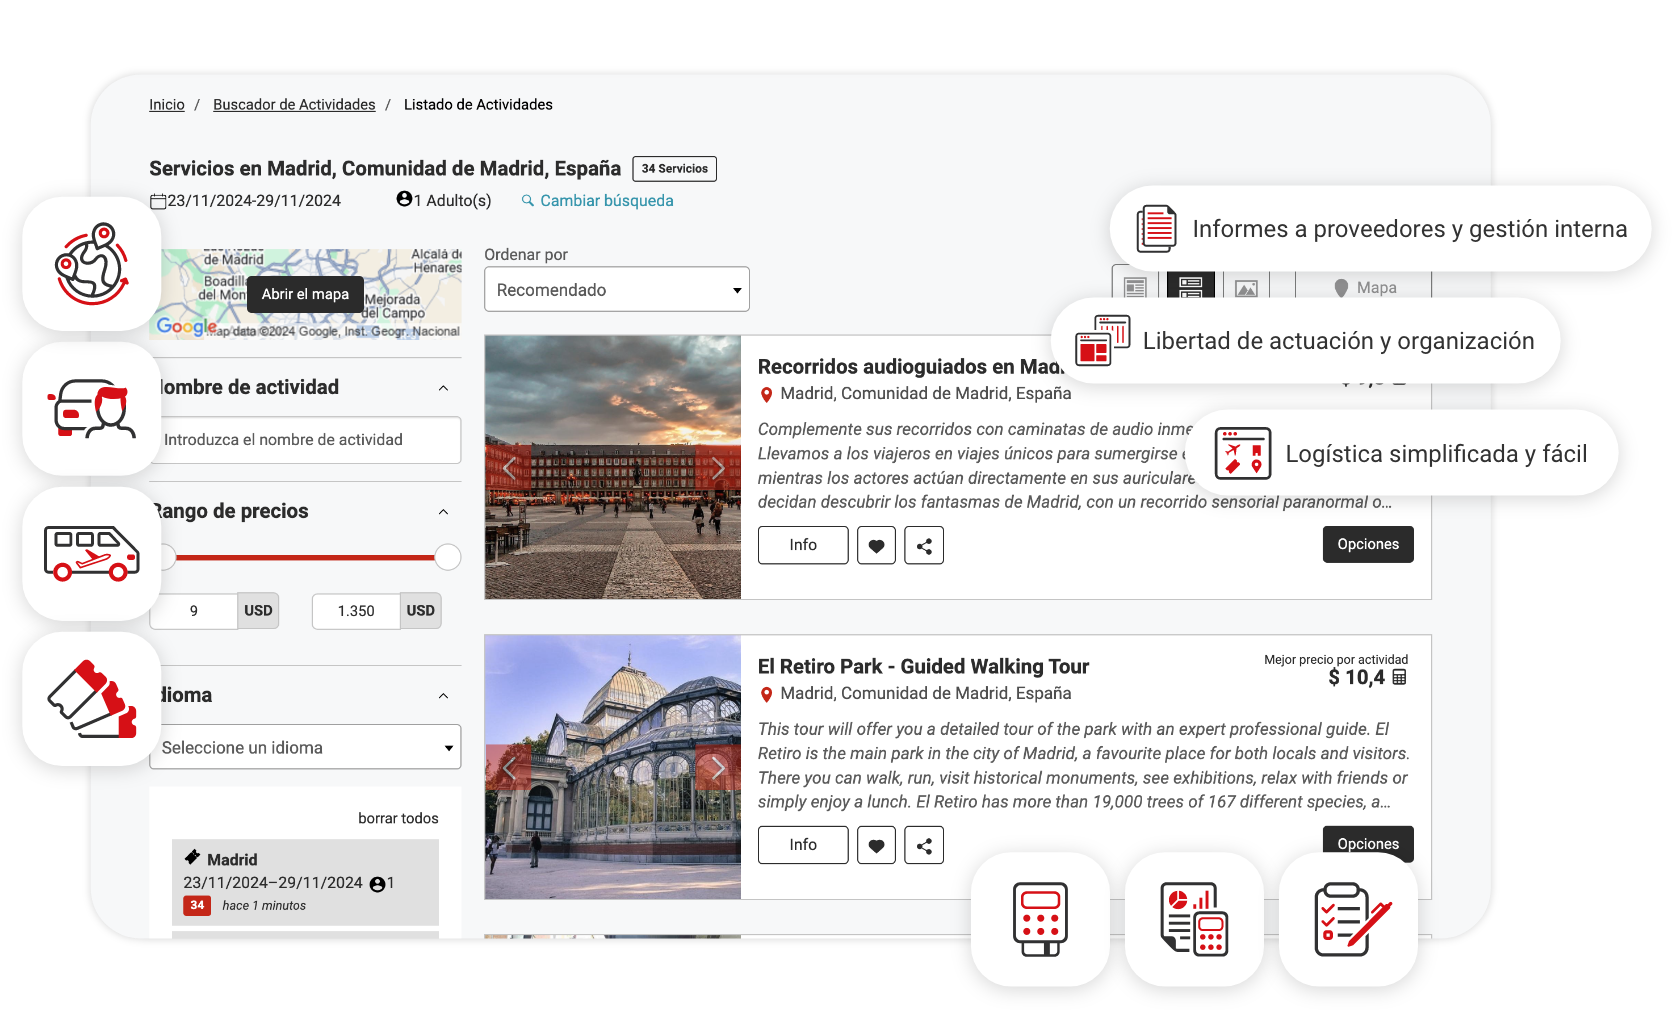1677x1013 pixels.
Task: Click the calculator icon tile
Action: tap(1040, 919)
